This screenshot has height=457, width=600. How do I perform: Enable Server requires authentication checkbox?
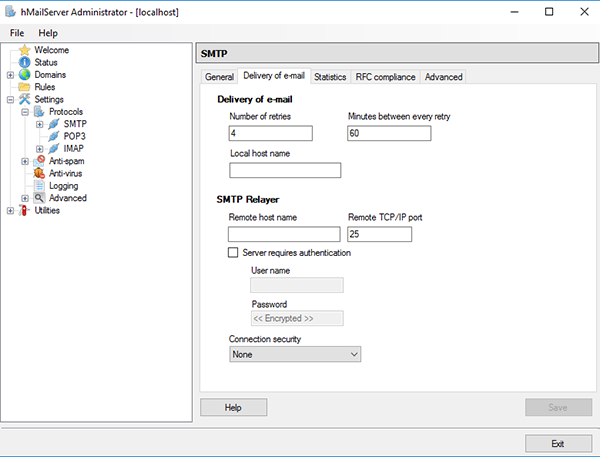[x=233, y=253]
